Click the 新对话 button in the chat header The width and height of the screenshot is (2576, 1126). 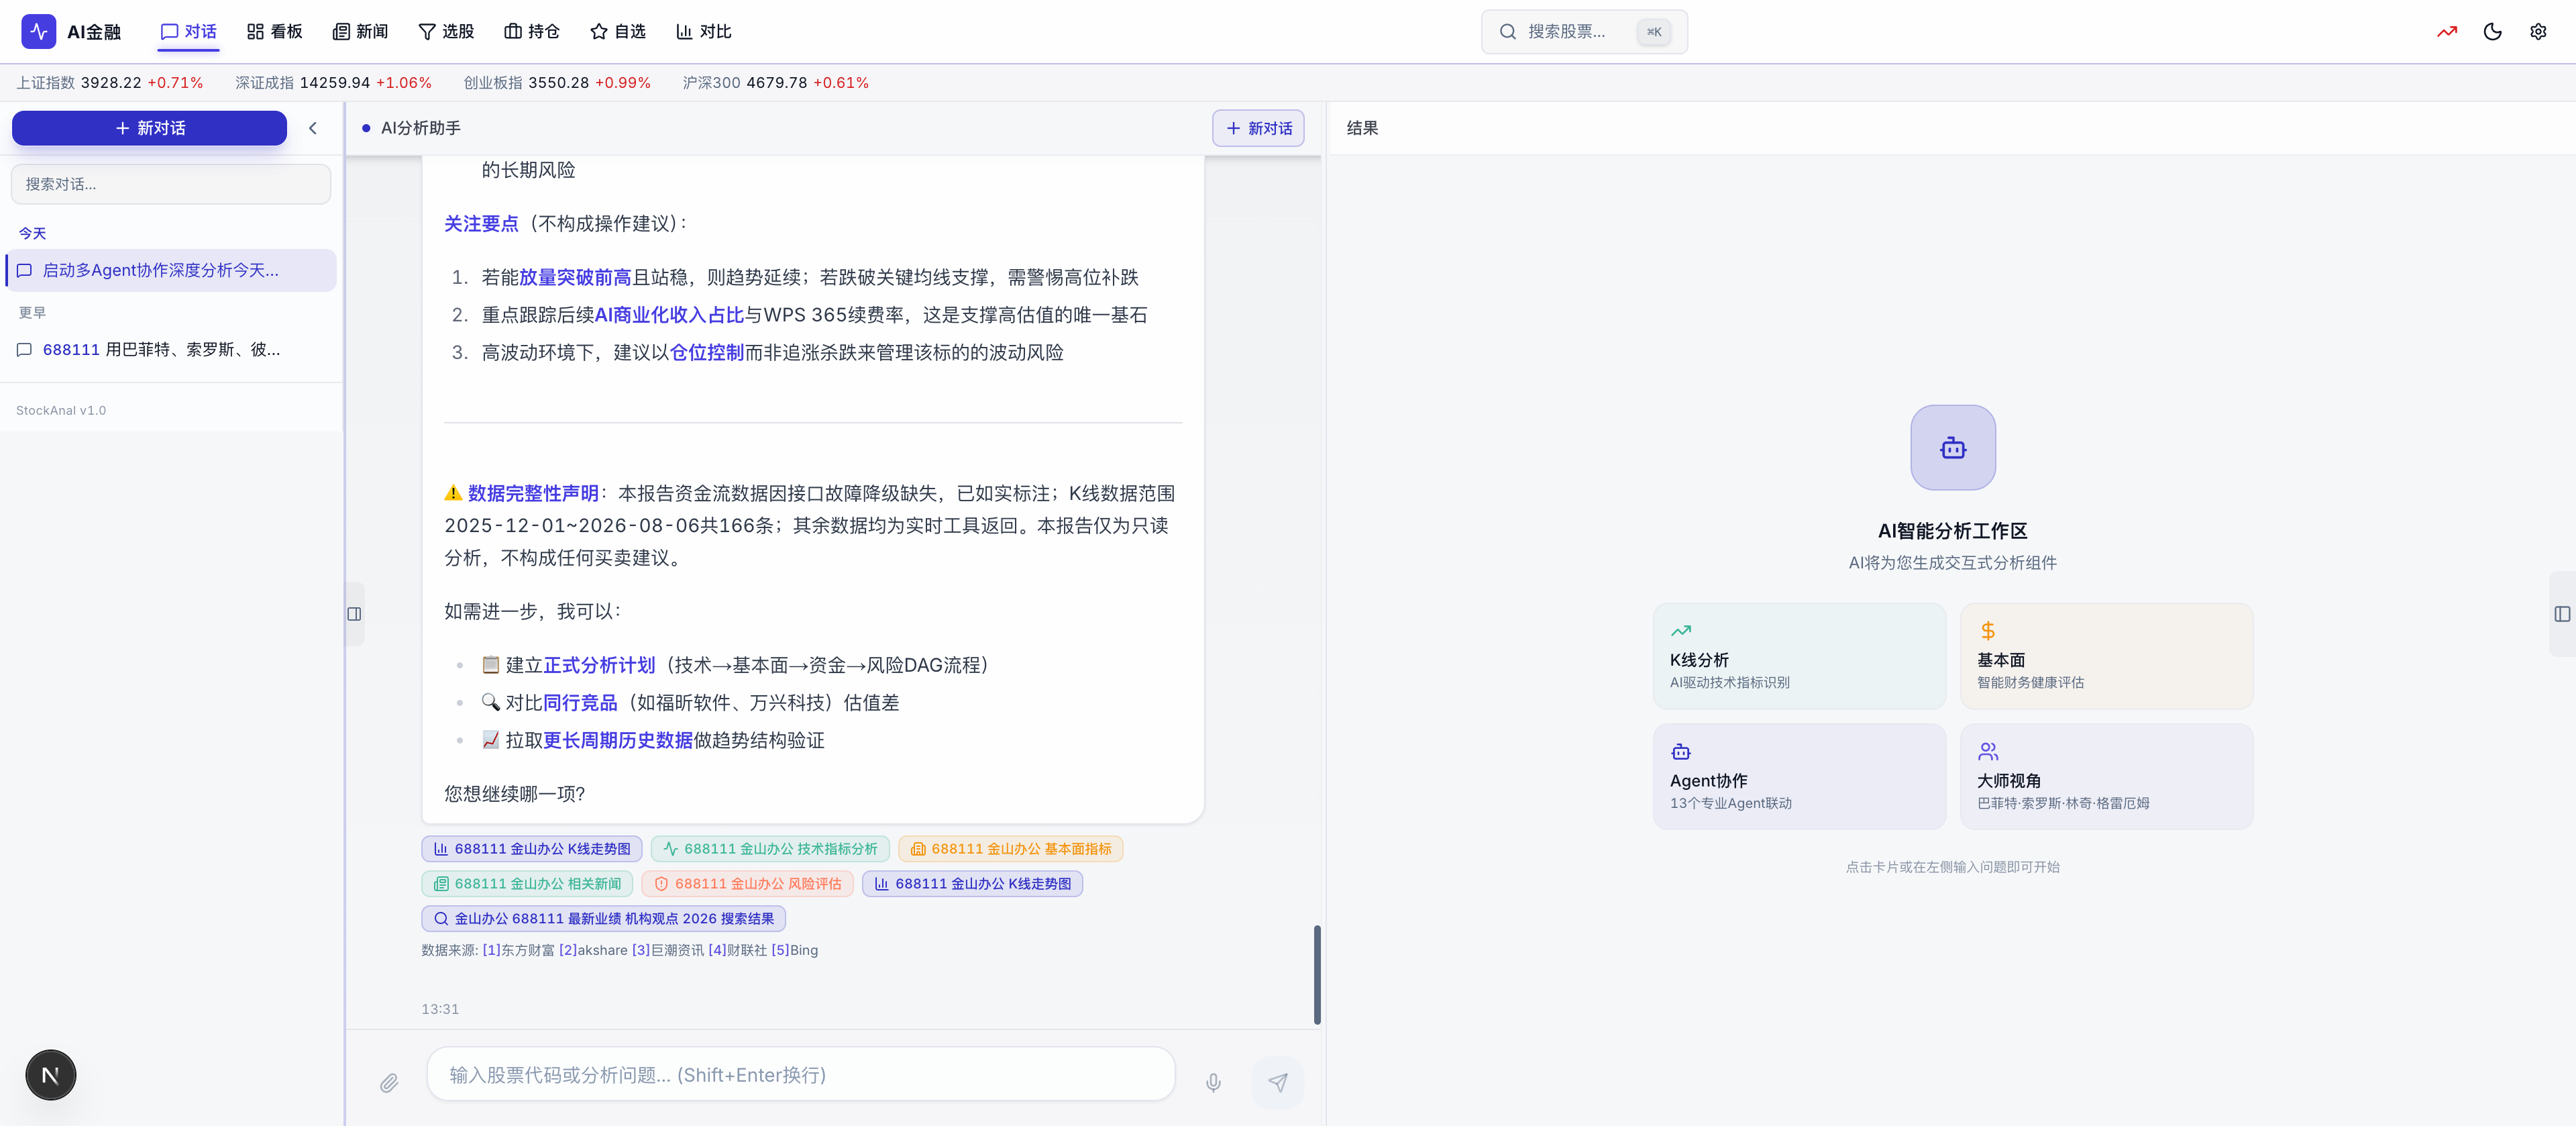point(1258,128)
